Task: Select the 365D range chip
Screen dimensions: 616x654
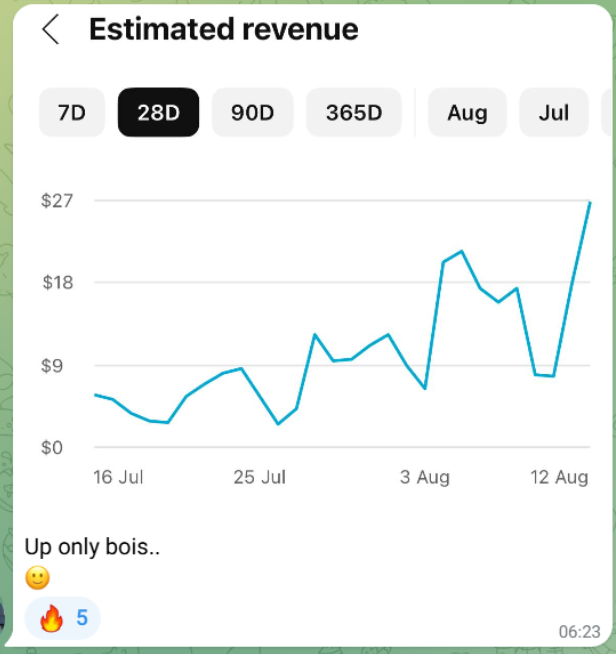Action: click(x=354, y=112)
